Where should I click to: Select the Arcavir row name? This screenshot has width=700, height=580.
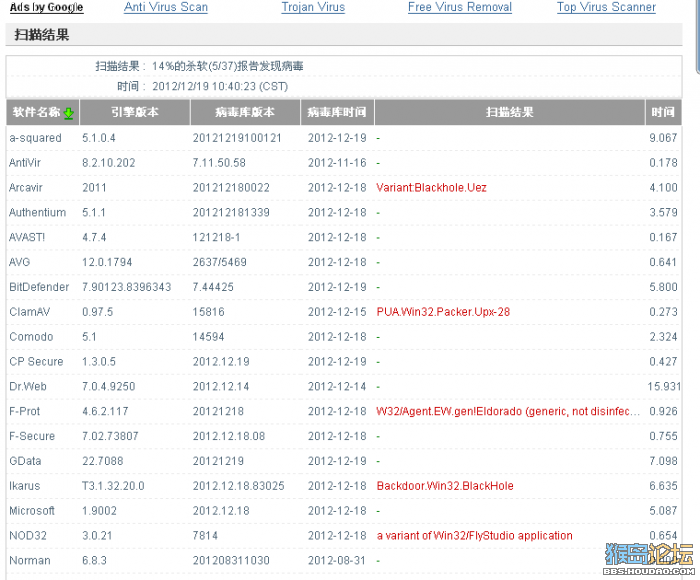[x=26, y=188]
